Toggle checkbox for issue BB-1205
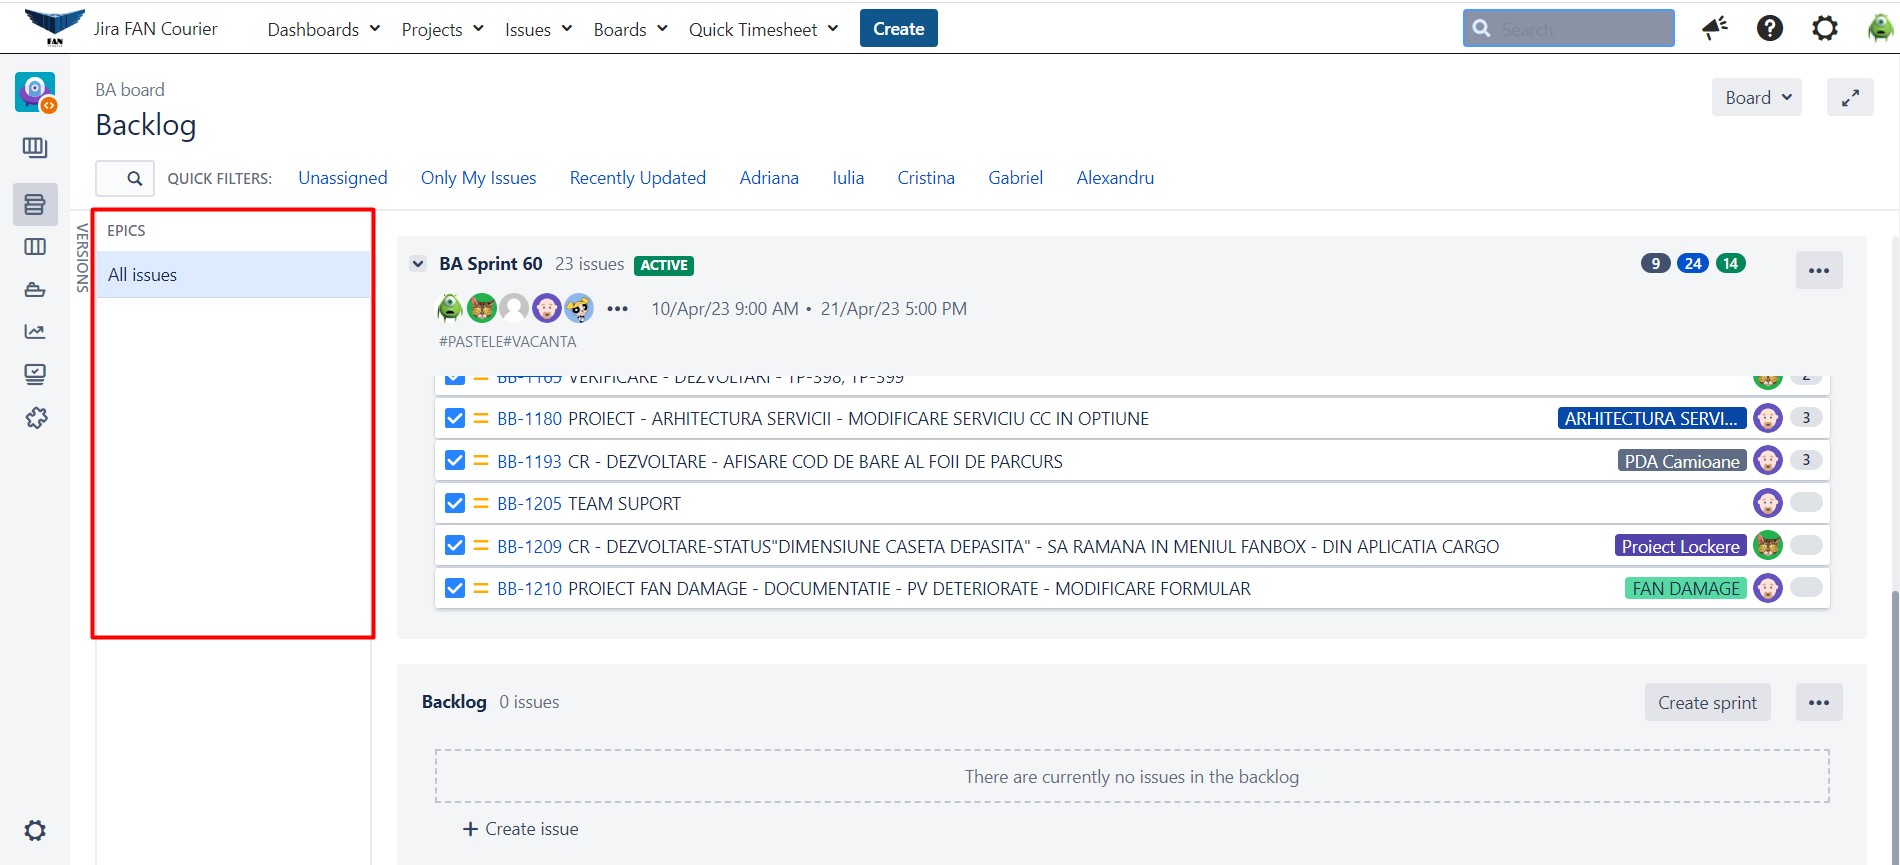The image size is (1900, 865). pos(455,503)
